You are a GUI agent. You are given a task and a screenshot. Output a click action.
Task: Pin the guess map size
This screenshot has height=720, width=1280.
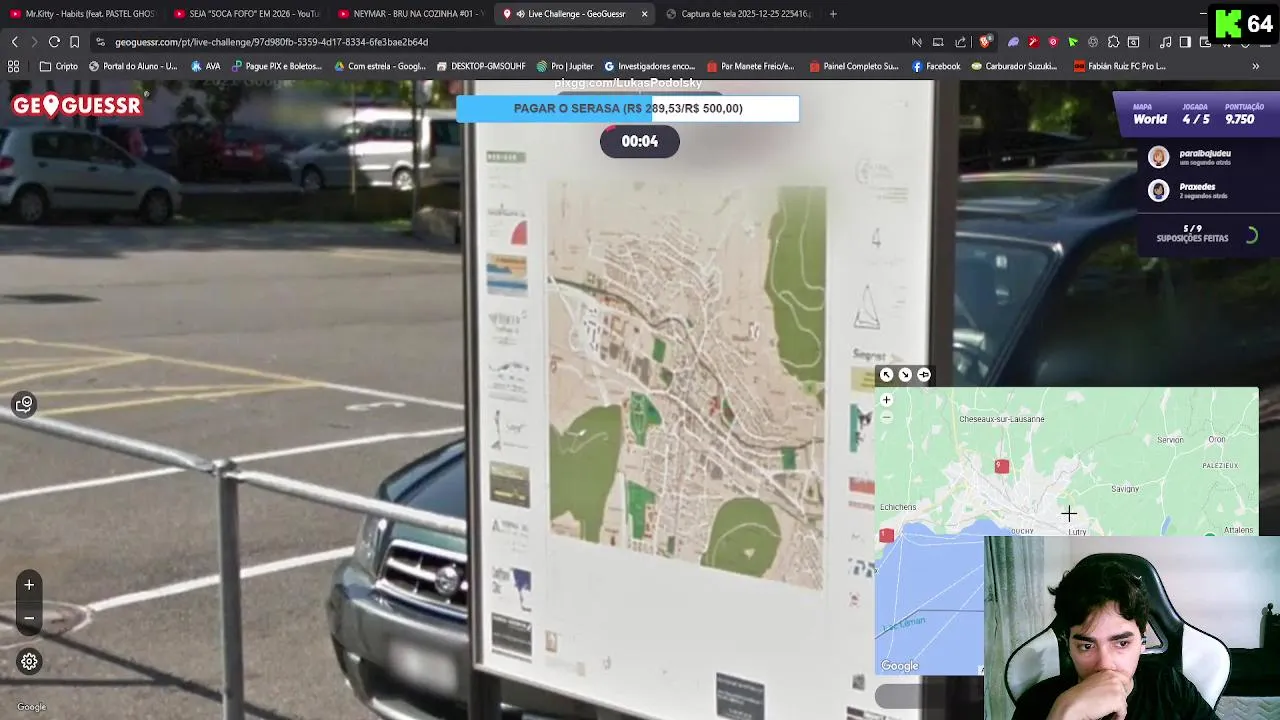coord(924,375)
